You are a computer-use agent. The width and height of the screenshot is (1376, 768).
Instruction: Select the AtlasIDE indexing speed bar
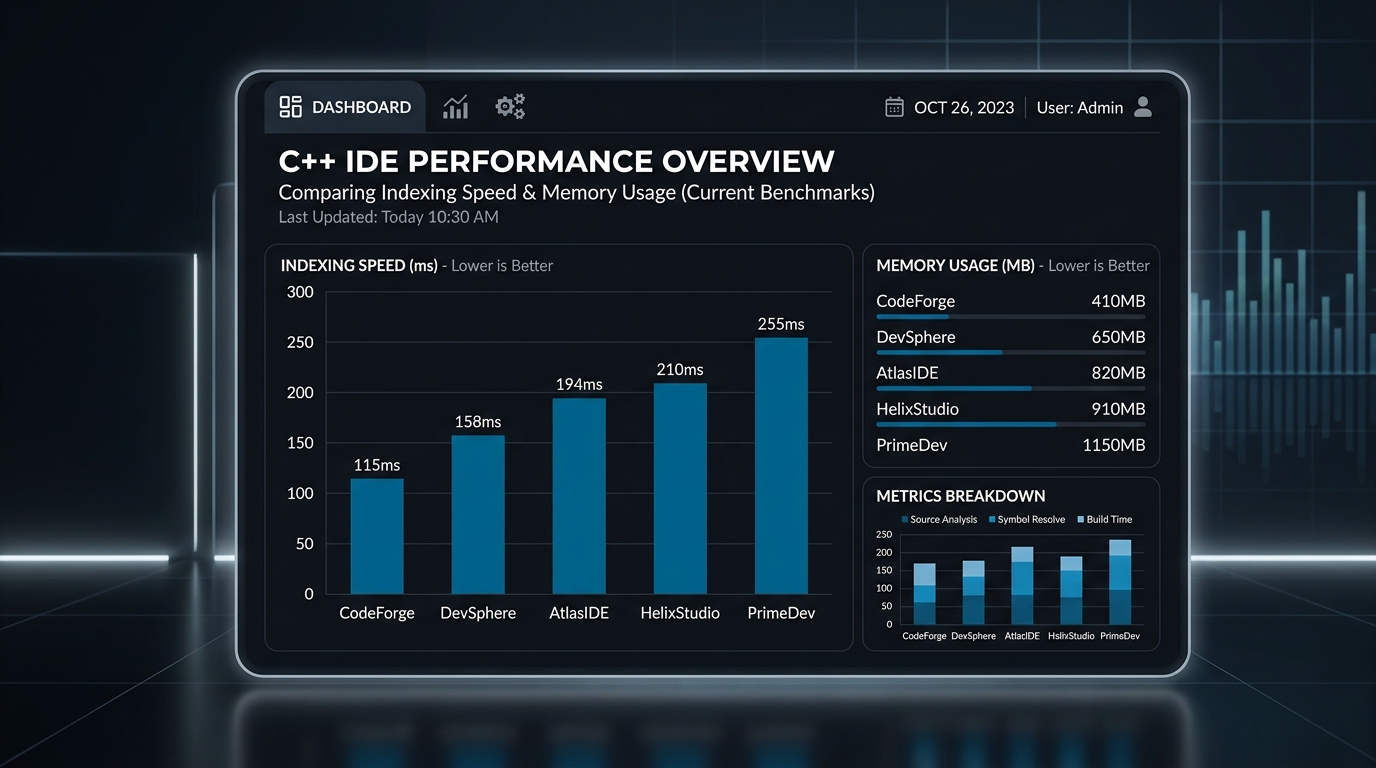pos(579,496)
